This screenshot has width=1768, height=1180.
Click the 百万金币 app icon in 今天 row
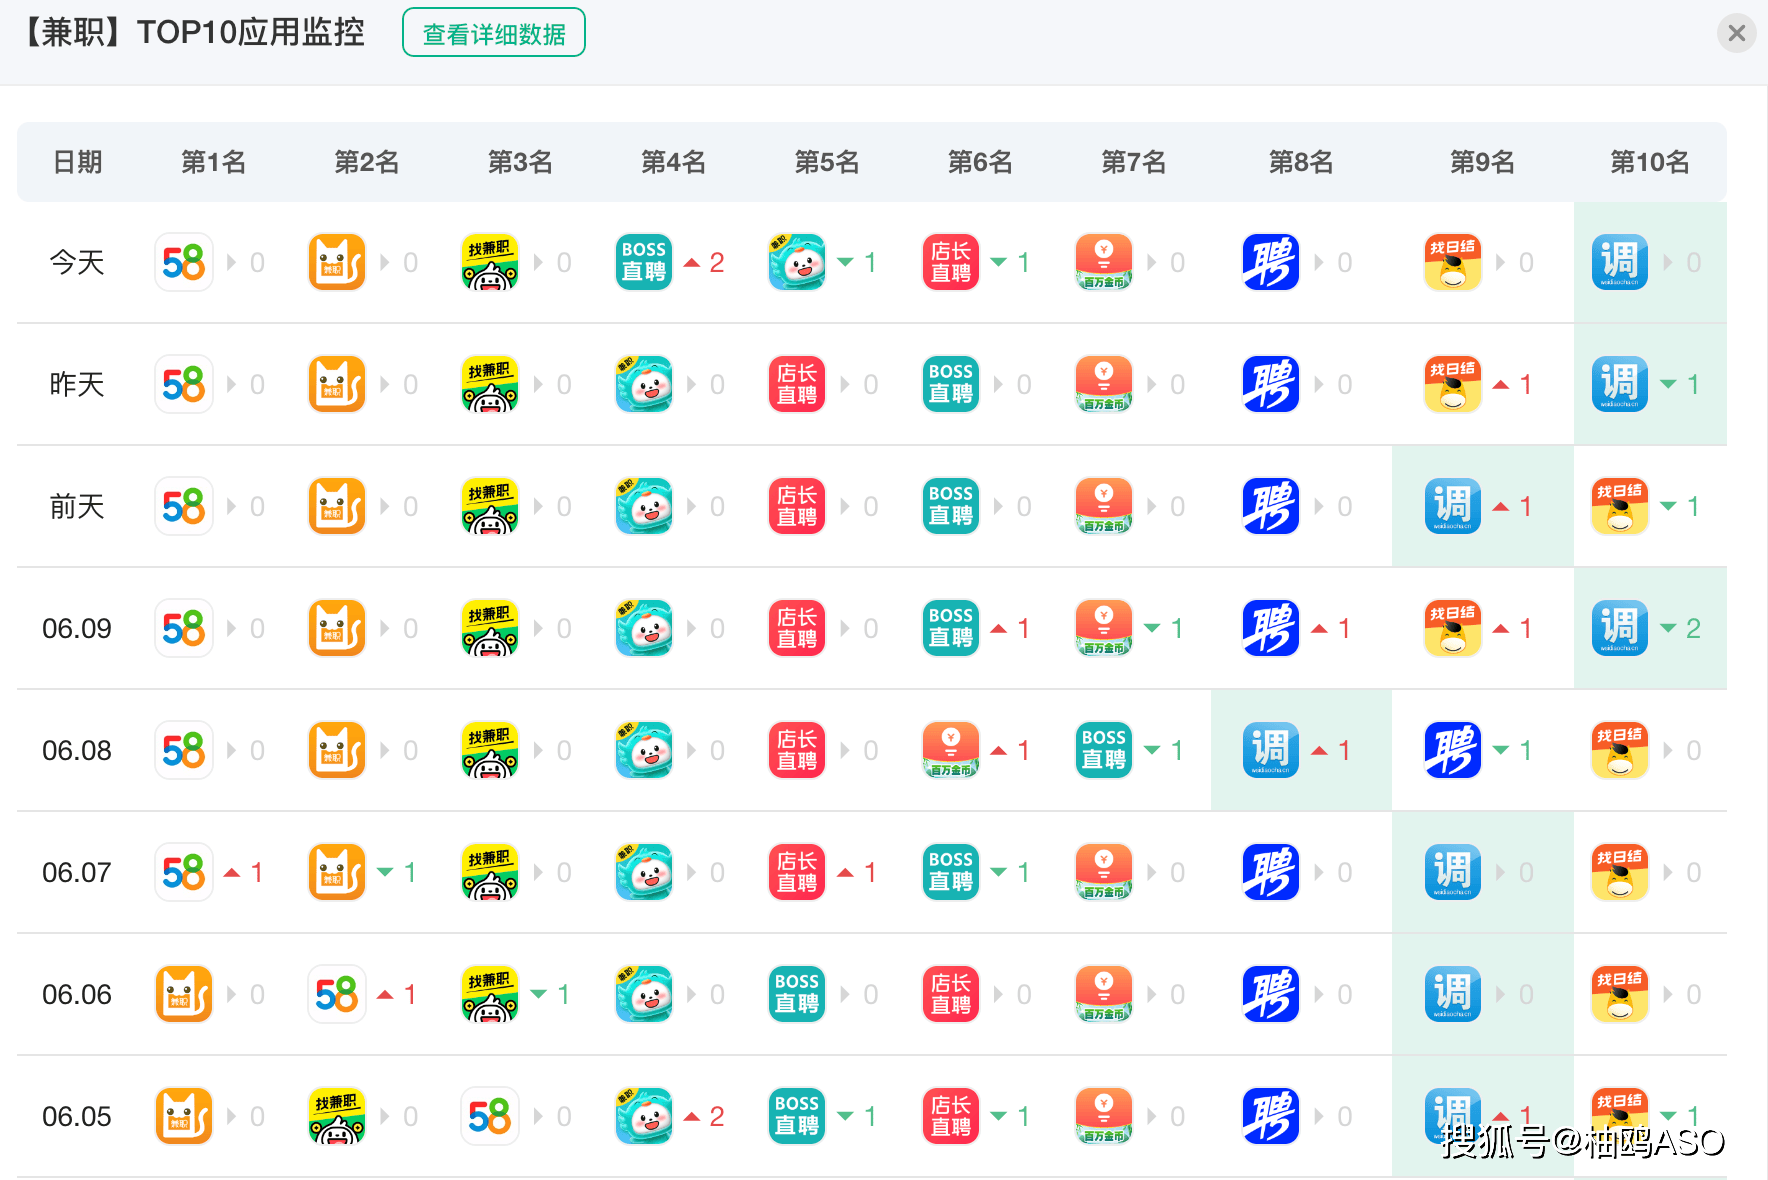(x=1104, y=262)
